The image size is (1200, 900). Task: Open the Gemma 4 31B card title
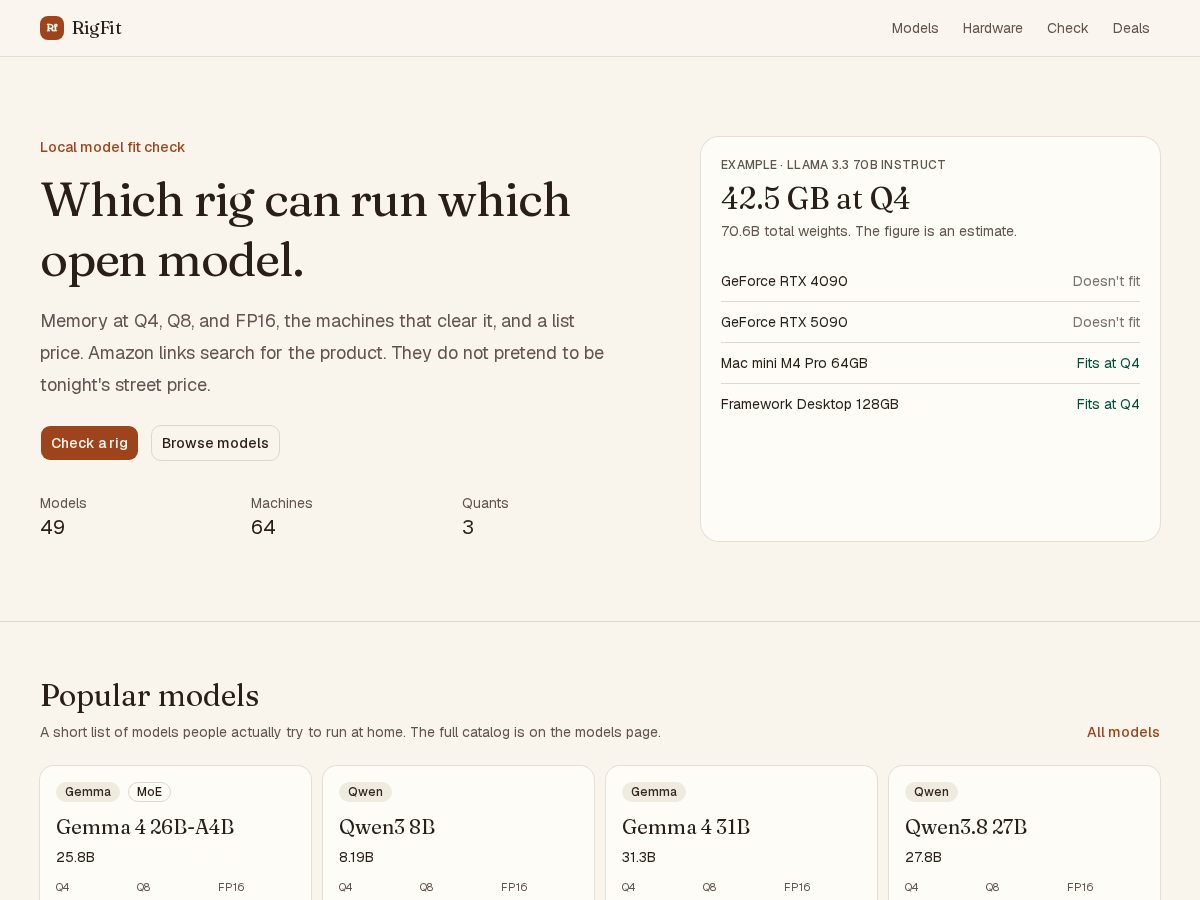coord(686,827)
